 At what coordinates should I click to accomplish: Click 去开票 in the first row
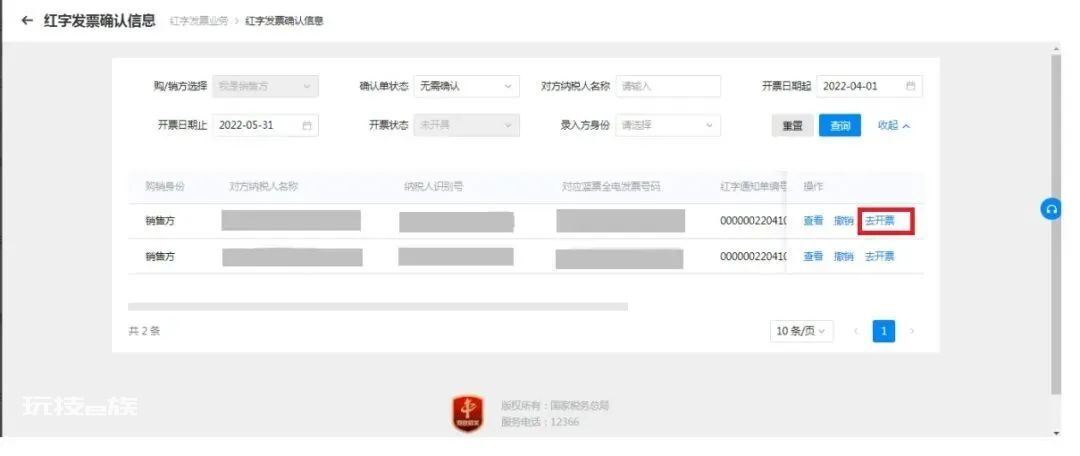coord(880,221)
